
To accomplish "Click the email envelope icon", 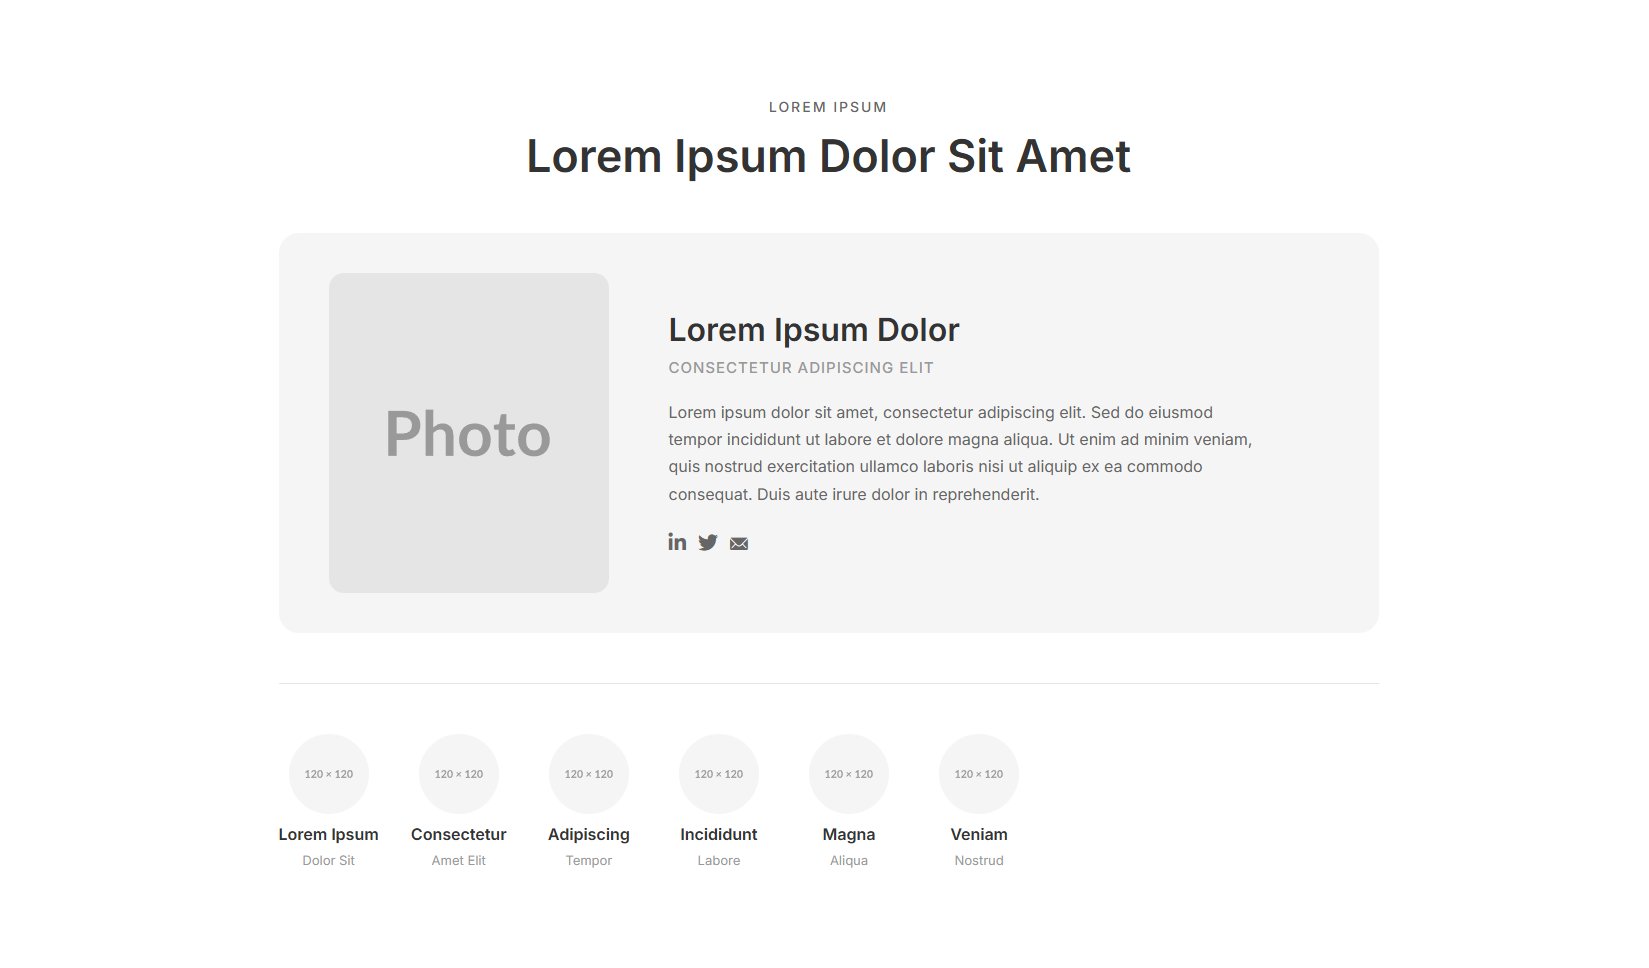I will pyautogui.click(x=739, y=544).
